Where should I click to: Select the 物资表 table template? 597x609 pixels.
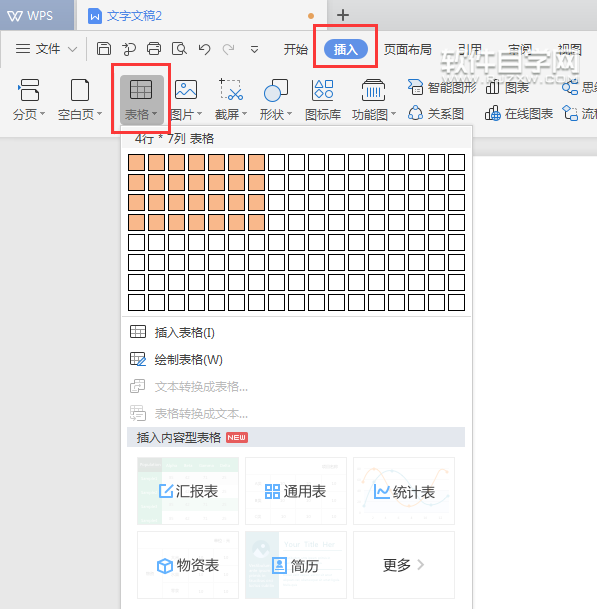(x=188, y=565)
